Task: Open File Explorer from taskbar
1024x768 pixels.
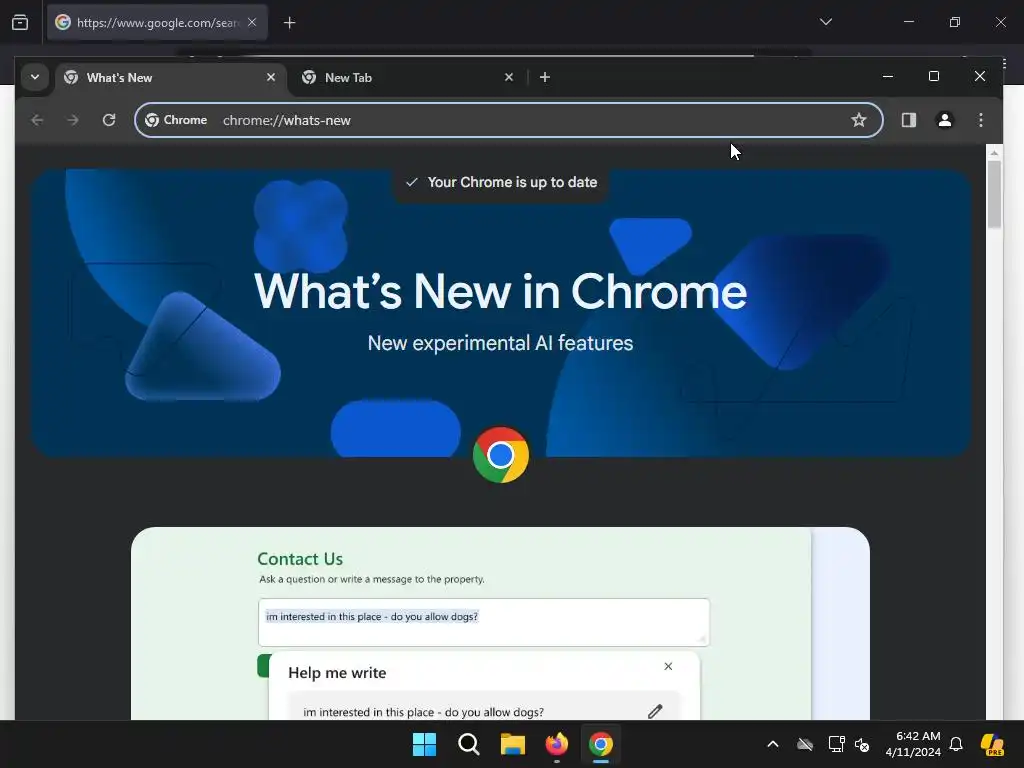Action: coord(513,744)
